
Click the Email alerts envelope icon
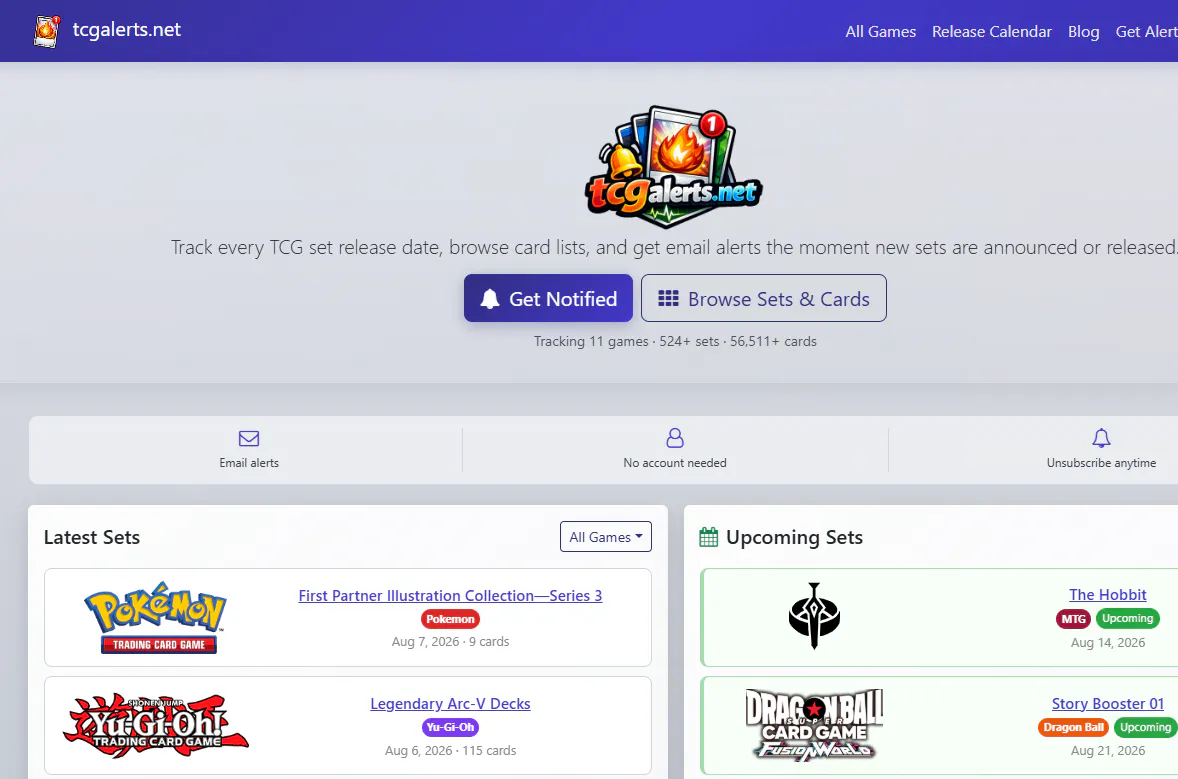pyautogui.click(x=249, y=438)
